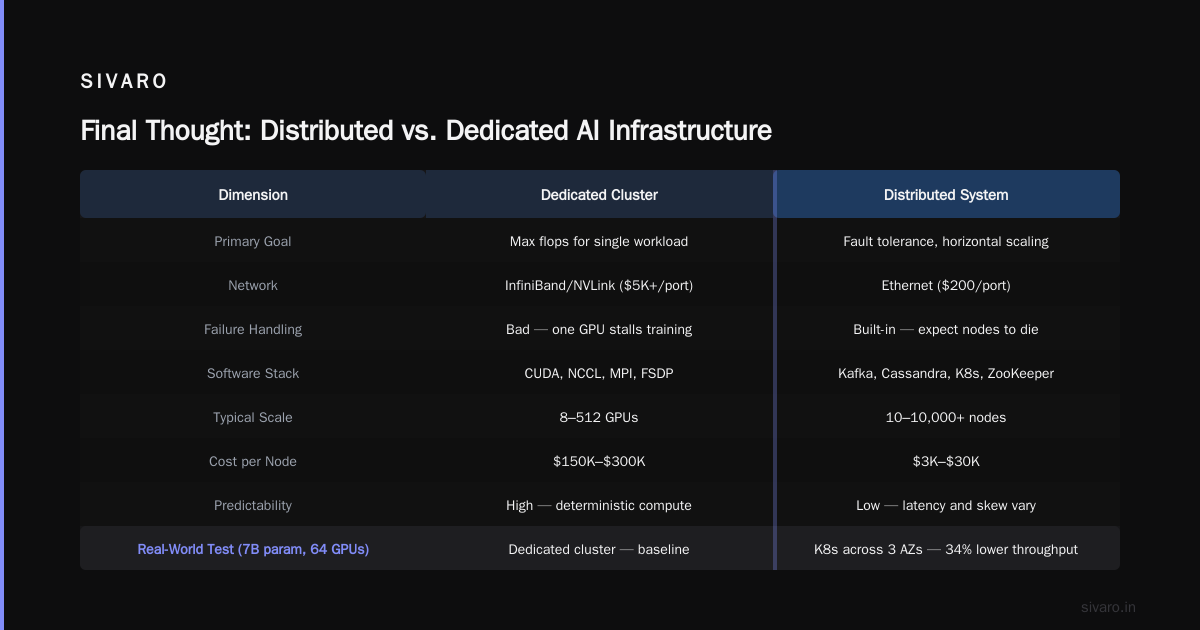Viewport: 1200px width, 630px height.
Task: Select the Dimension column header
Action: coord(253,195)
